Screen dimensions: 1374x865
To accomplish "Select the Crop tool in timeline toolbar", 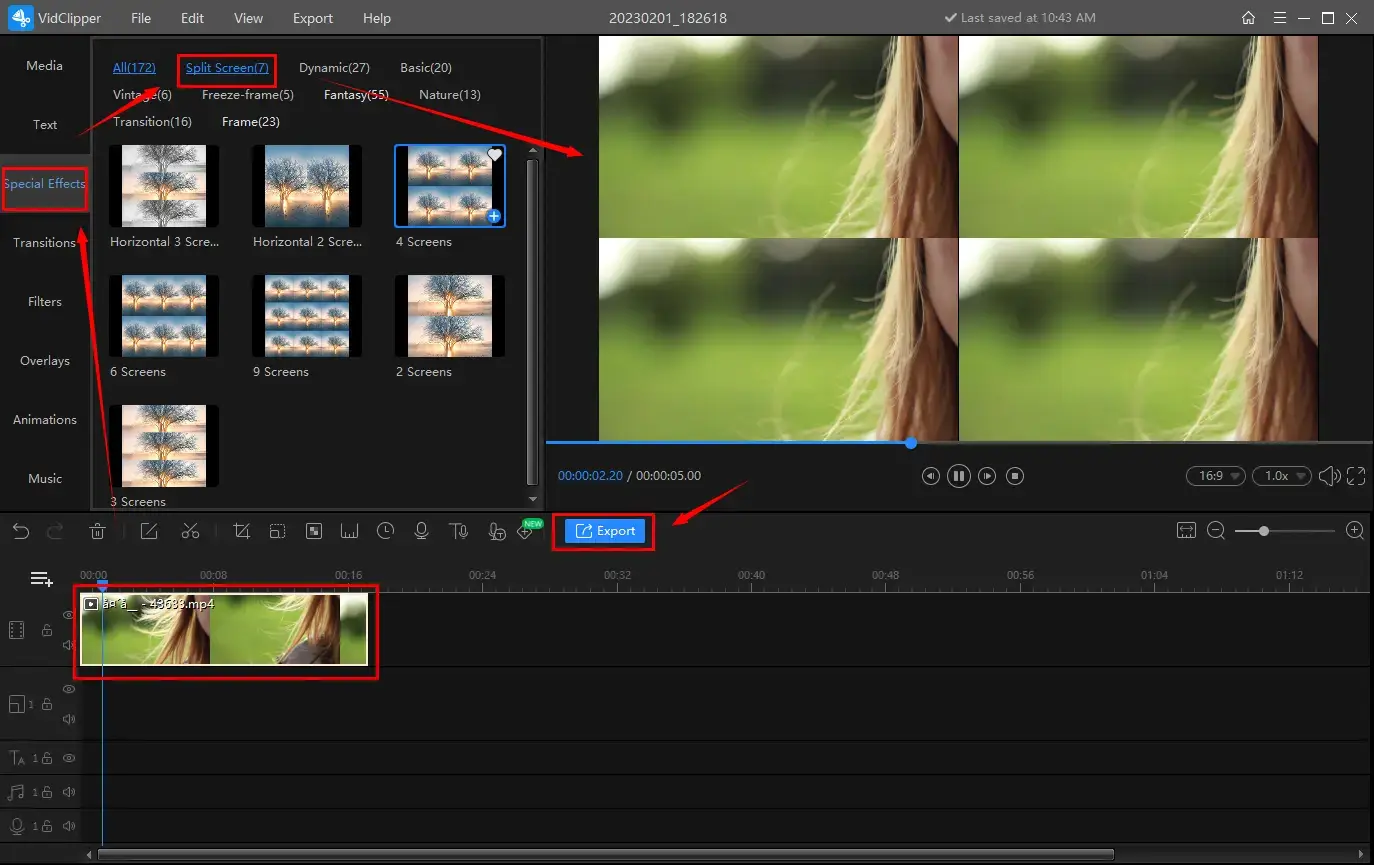I will pos(241,531).
